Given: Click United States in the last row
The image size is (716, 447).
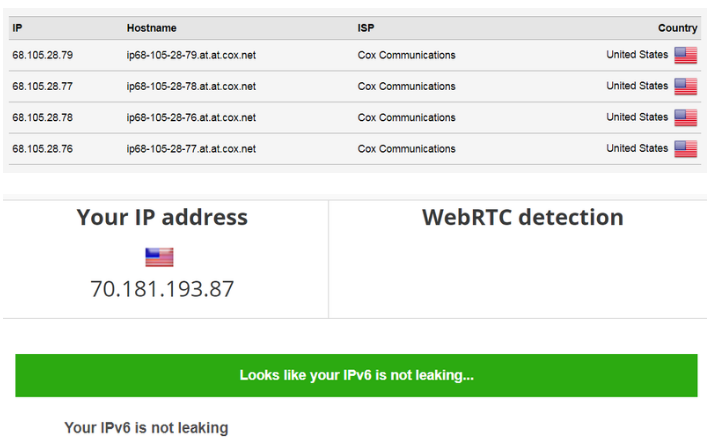Looking at the screenshot, I should [x=637, y=148].
